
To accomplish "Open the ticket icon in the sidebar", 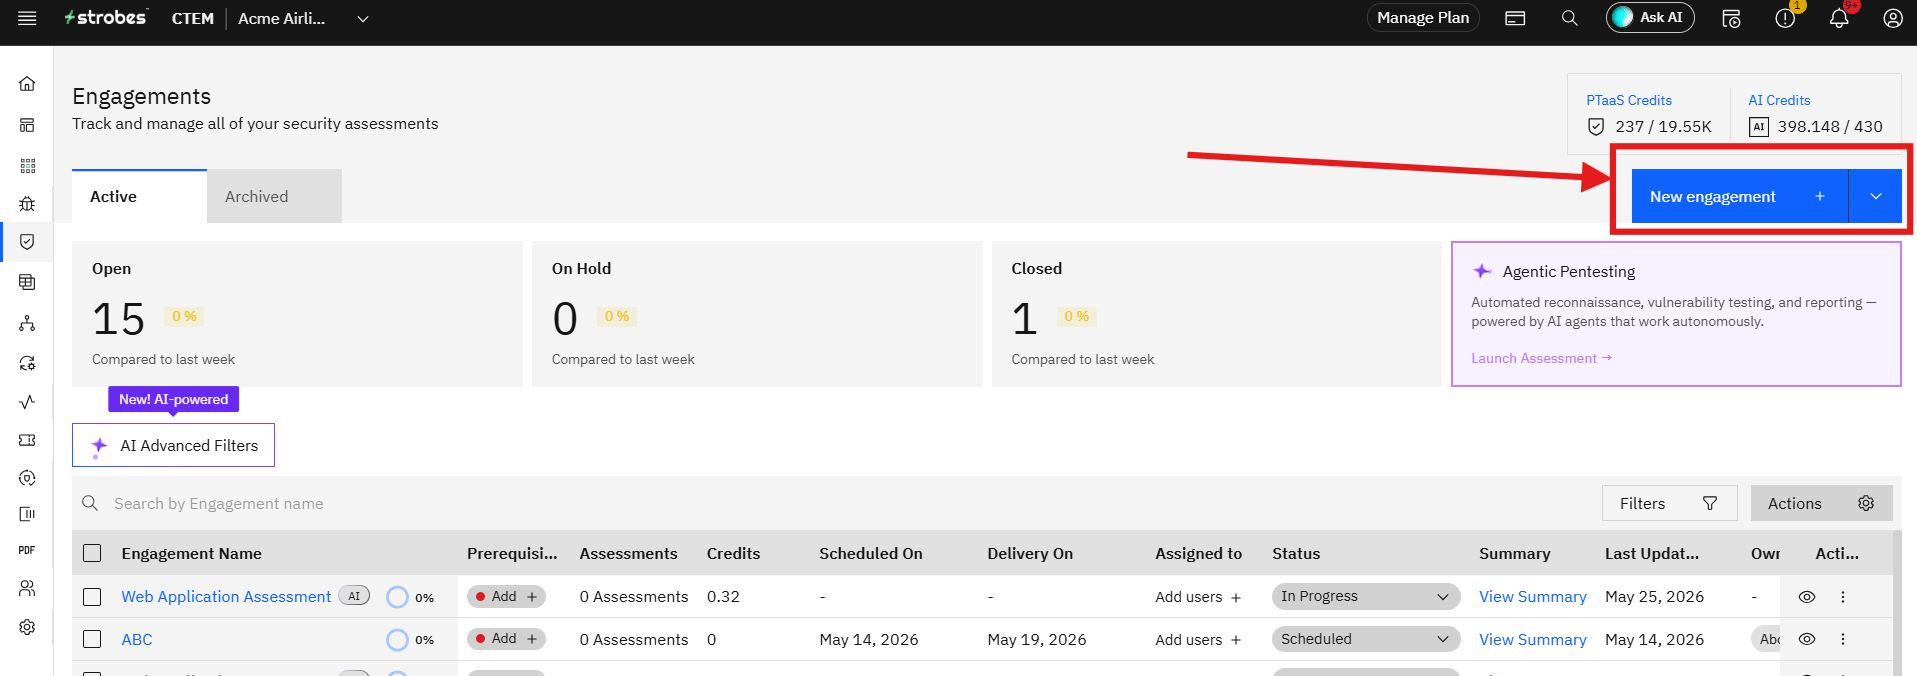I will tap(27, 440).
